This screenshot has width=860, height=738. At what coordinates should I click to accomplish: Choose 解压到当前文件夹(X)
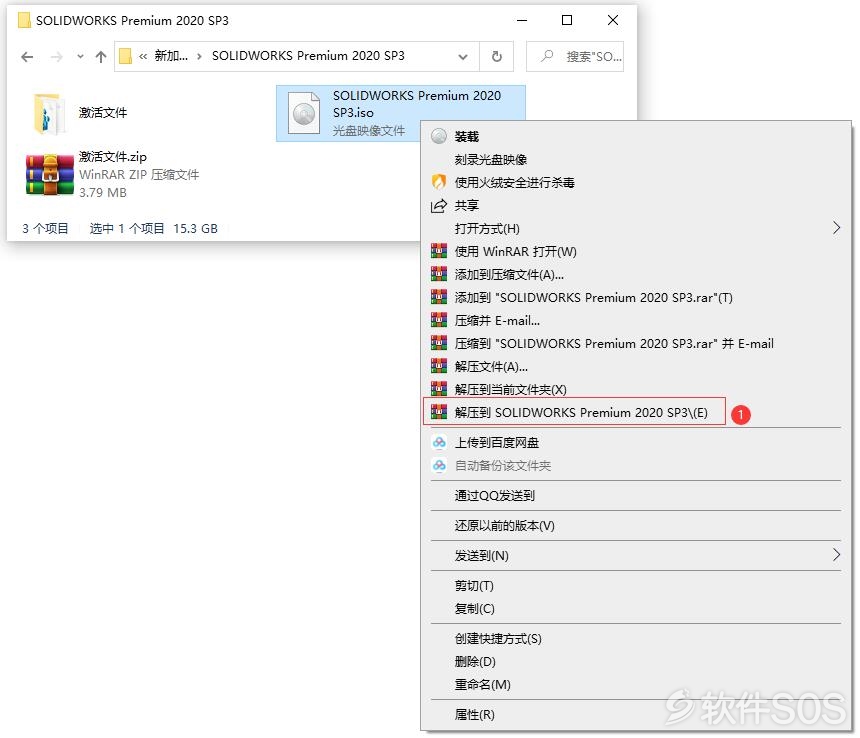tap(636, 389)
